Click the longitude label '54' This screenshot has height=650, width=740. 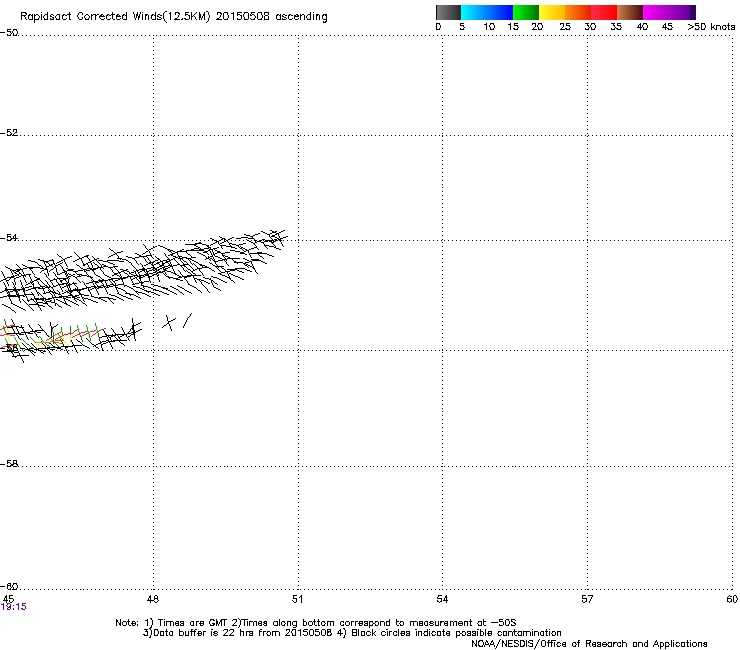point(442,599)
